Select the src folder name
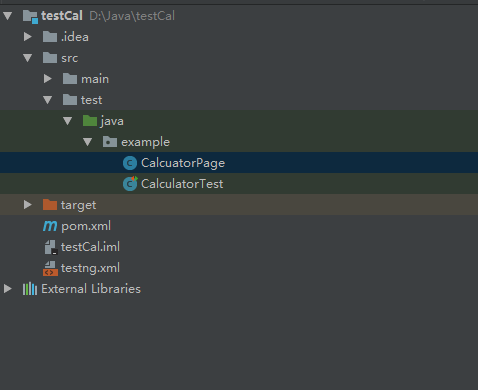478x390 pixels. tap(69, 58)
